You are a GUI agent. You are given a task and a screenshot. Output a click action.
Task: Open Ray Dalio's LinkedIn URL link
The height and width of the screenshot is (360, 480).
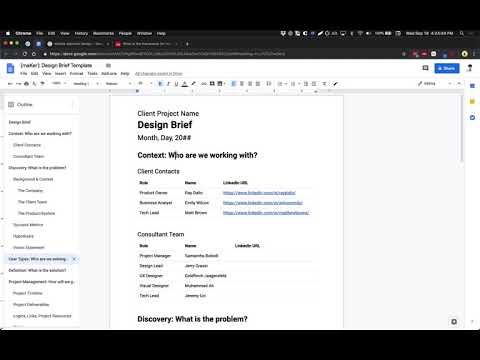click(x=259, y=193)
